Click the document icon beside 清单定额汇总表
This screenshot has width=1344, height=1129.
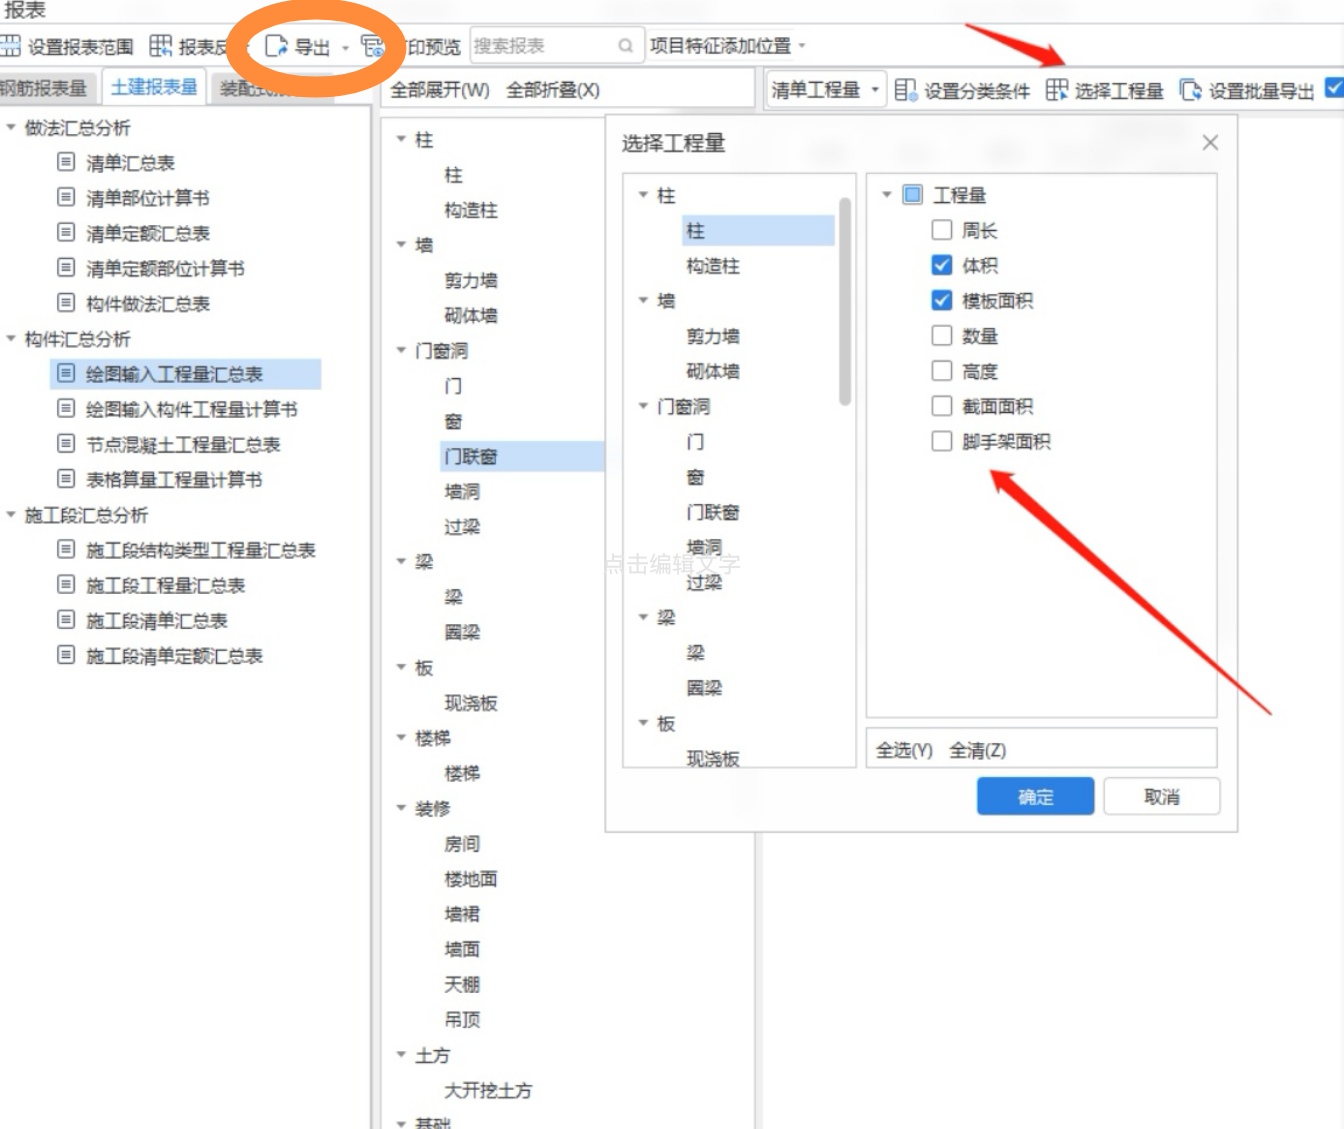click(66, 232)
